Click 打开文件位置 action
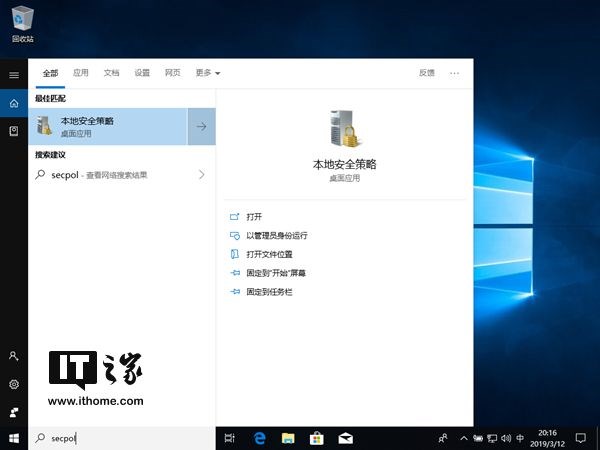The width and height of the screenshot is (600, 450). [269, 254]
